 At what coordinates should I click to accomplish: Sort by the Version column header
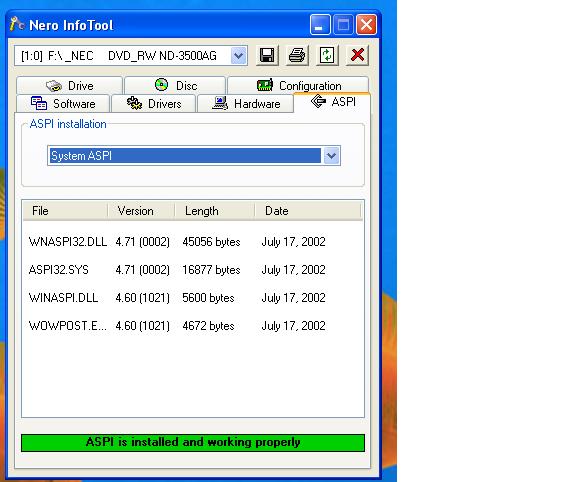141,211
